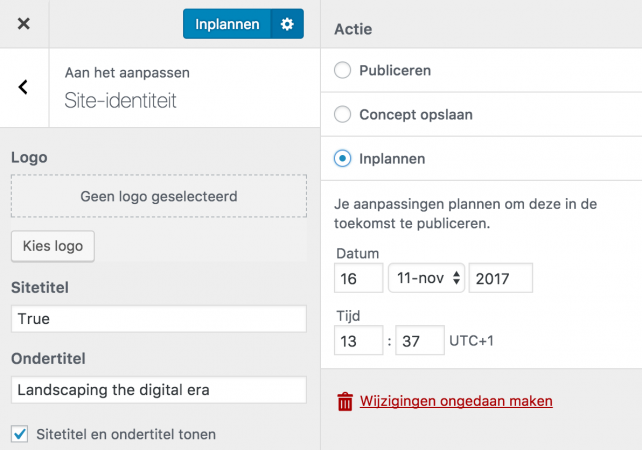This screenshot has height=450, width=642.
Task: Focus the Sitetitel field containing True
Action: [x=159, y=319]
